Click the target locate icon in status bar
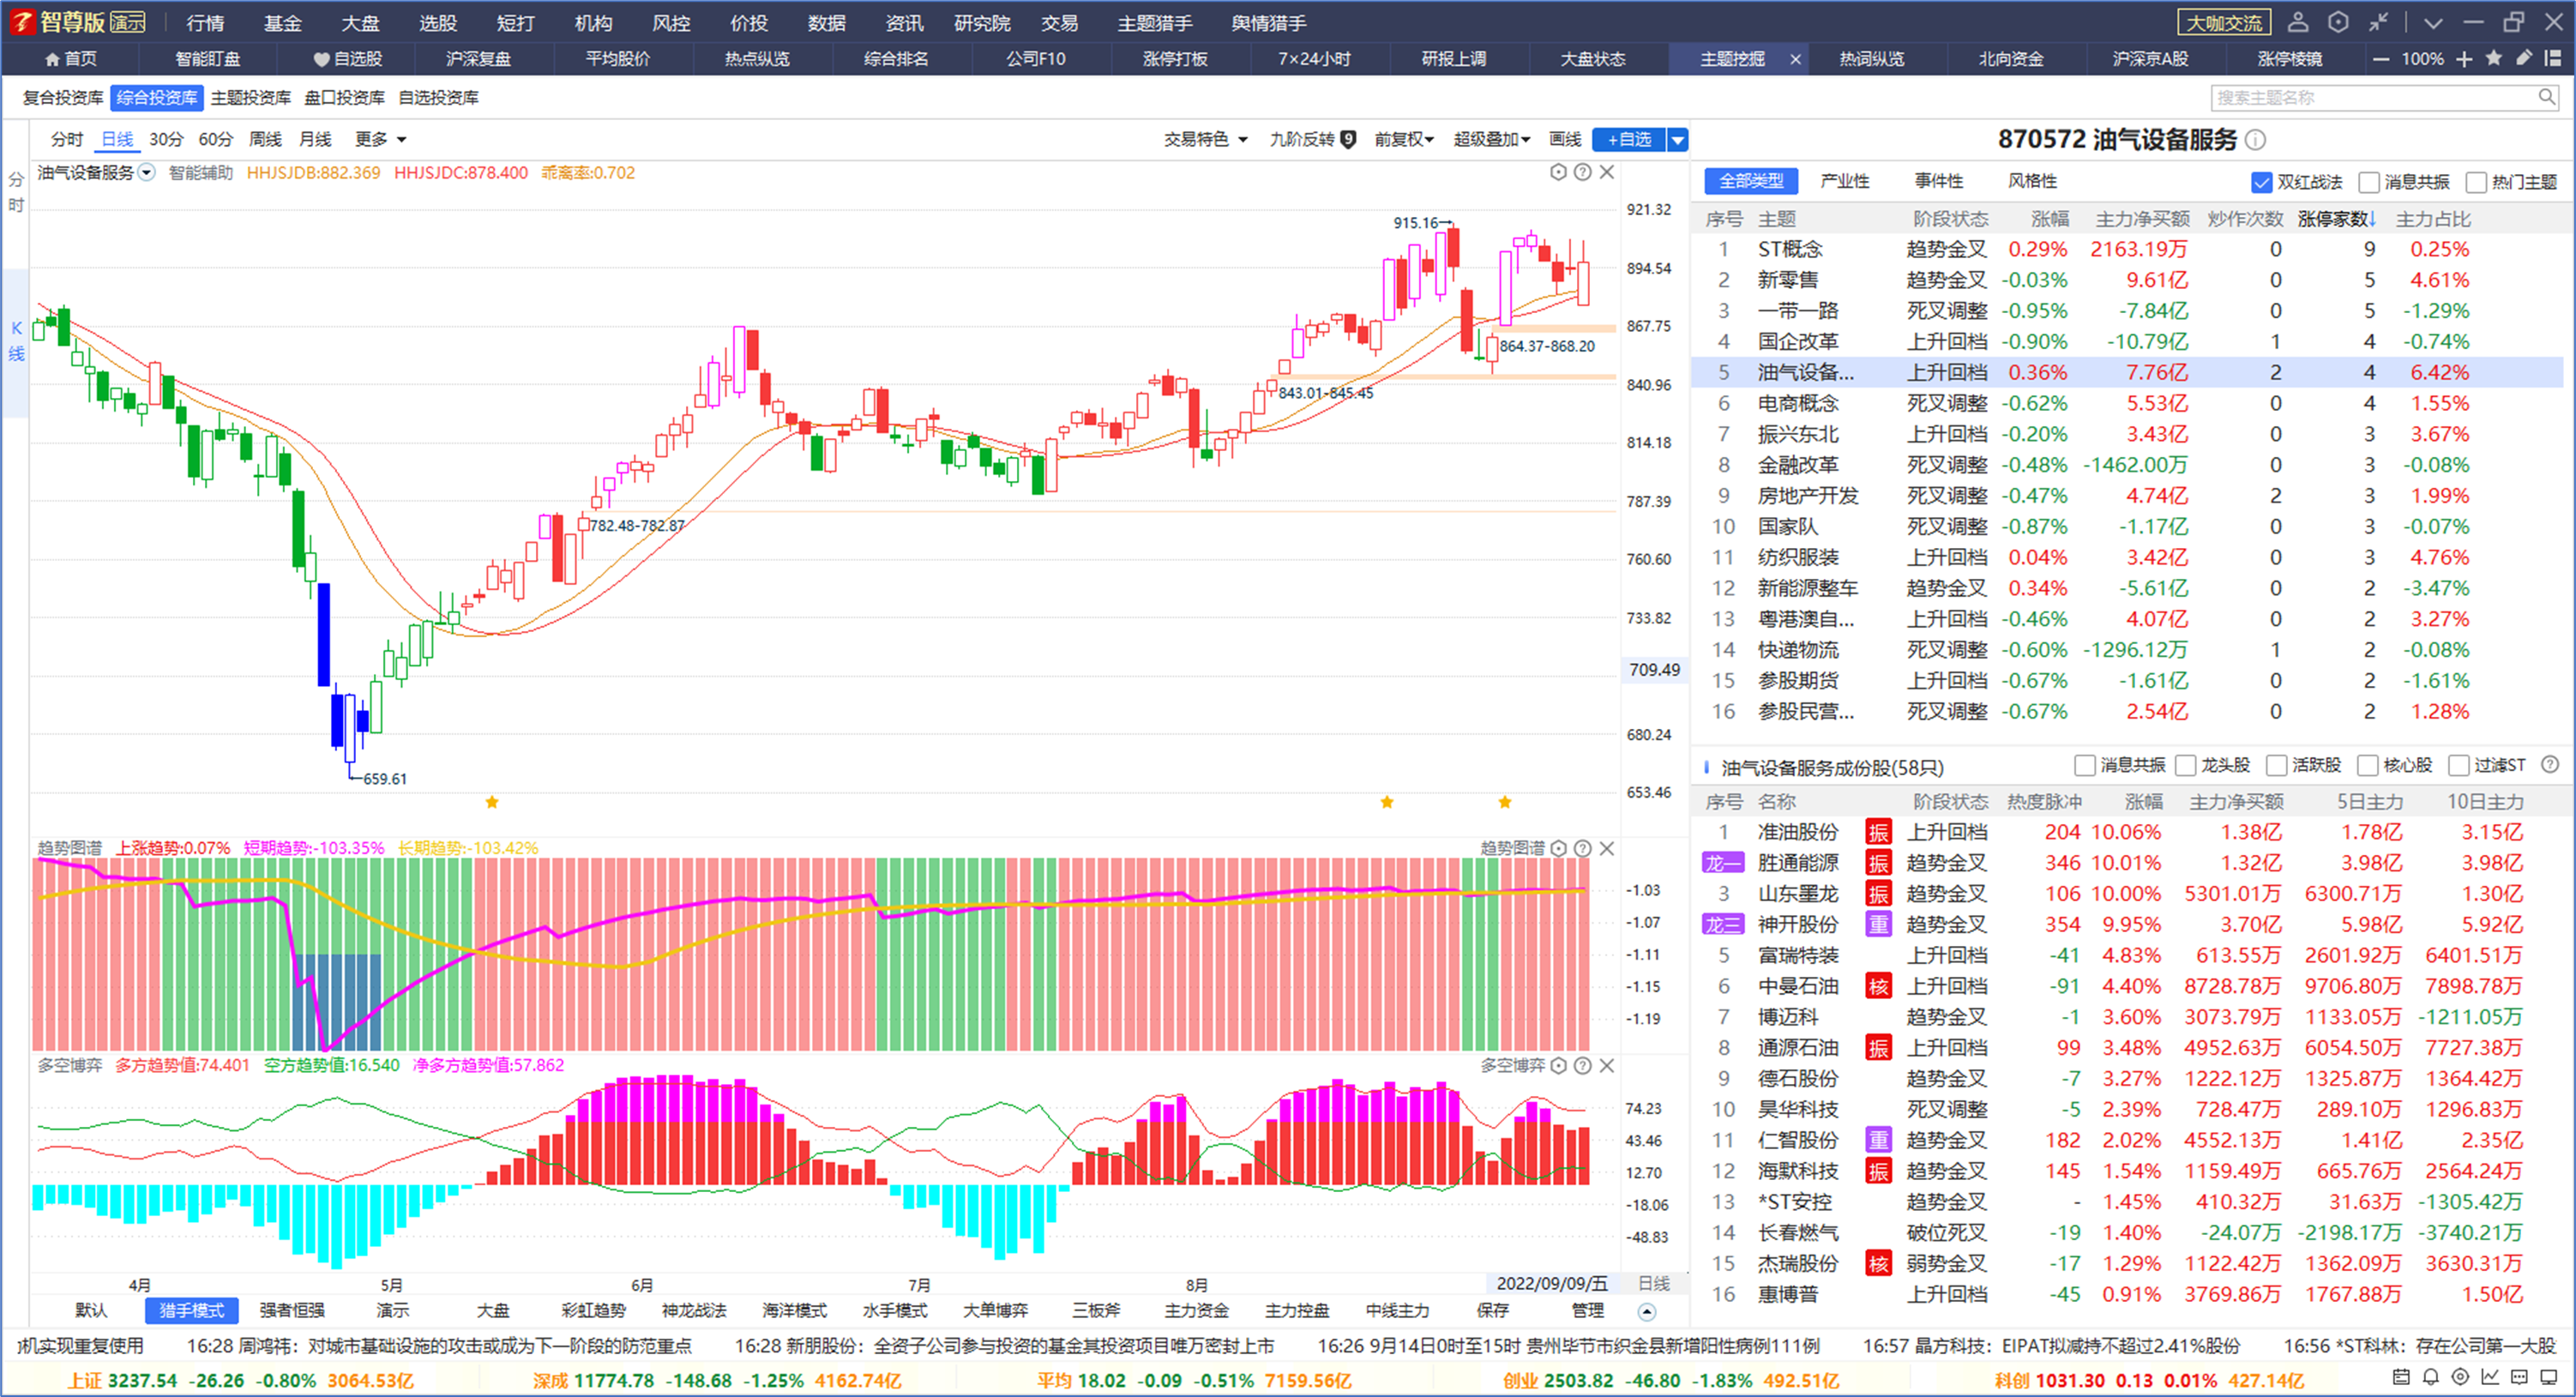The width and height of the screenshot is (2576, 1397). [x=2460, y=1377]
